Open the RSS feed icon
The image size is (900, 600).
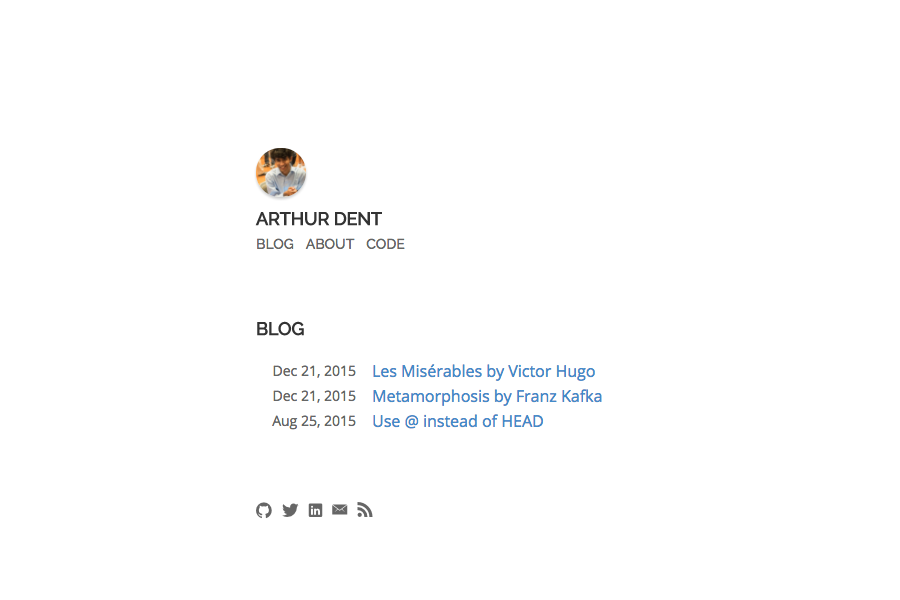[364, 510]
